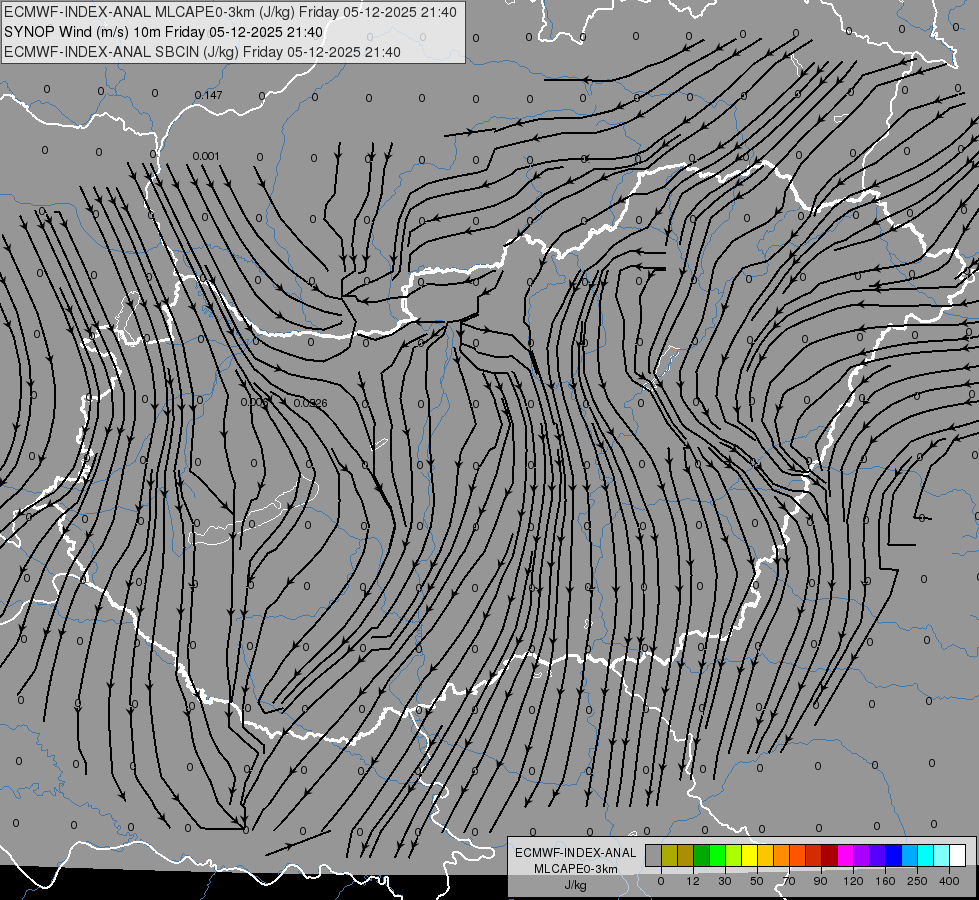This screenshot has width=979, height=900.
Task: Click the legend scale label 250
Action: point(917,881)
